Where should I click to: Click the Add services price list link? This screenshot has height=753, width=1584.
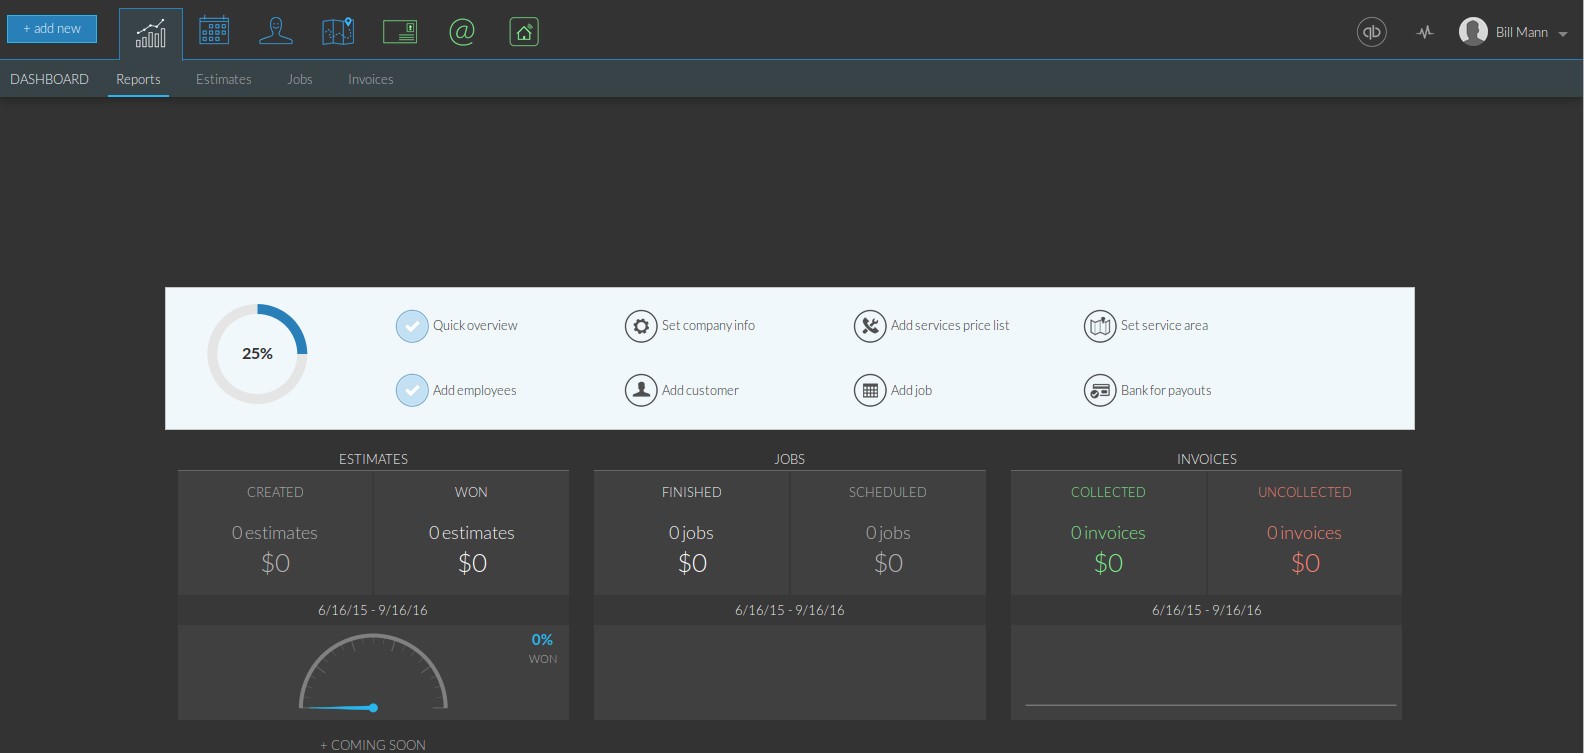click(x=950, y=326)
